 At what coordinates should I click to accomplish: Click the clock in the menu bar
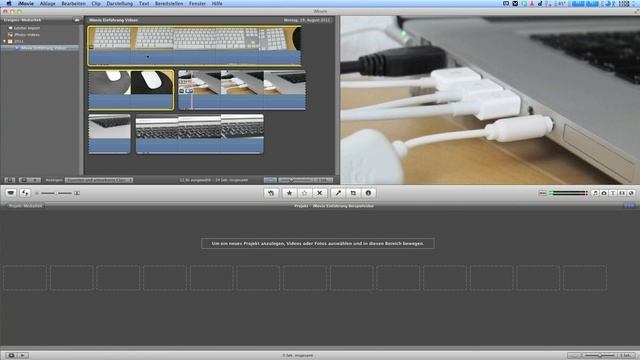[624, 3]
